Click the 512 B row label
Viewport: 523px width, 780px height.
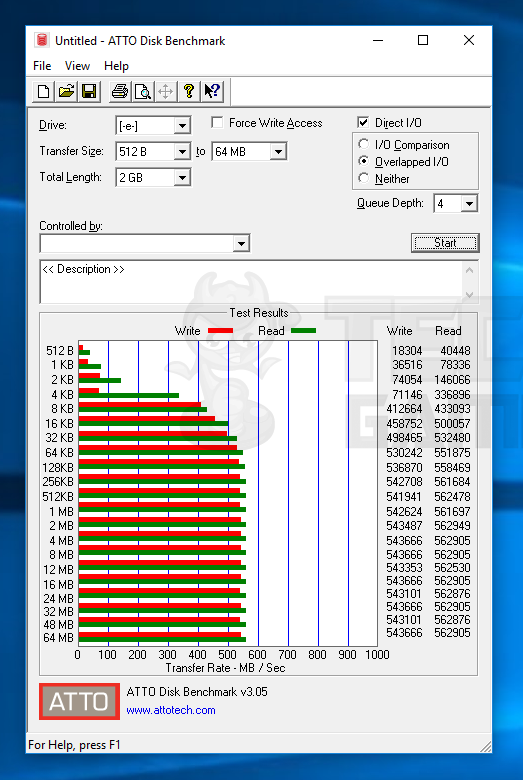coord(60,350)
